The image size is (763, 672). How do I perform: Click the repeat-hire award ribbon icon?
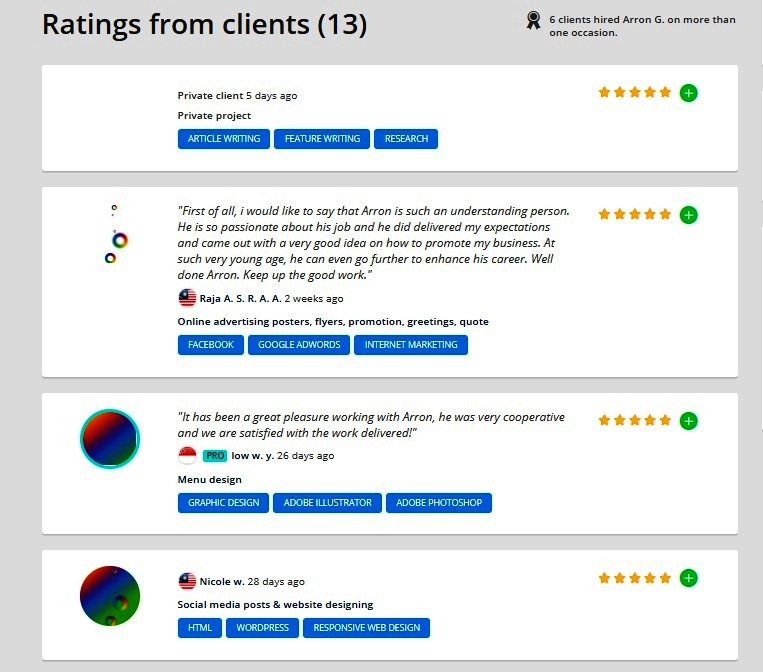point(534,20)
